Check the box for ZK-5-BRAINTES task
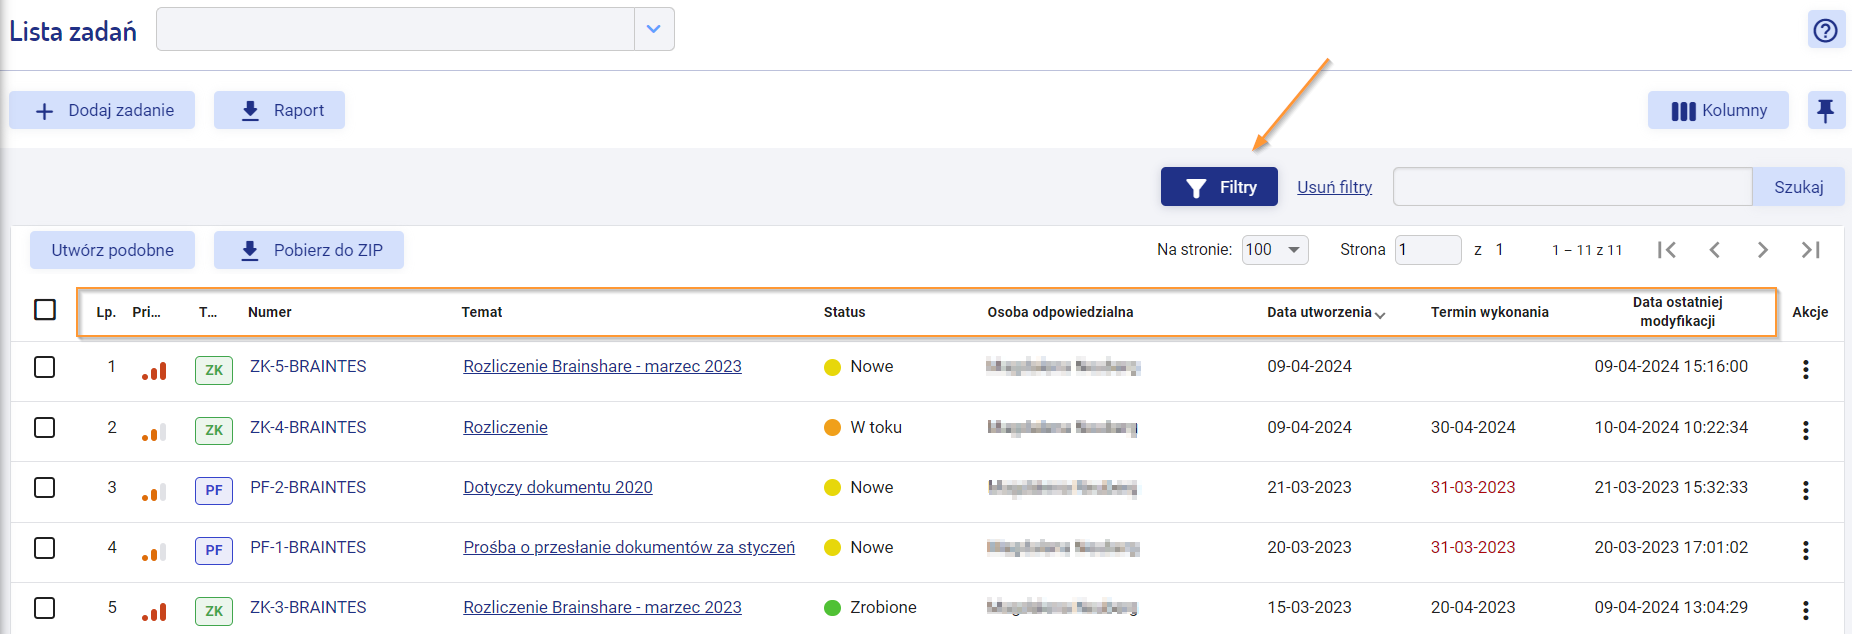Viewport: 1852px width, 634px height. (45, 367)
